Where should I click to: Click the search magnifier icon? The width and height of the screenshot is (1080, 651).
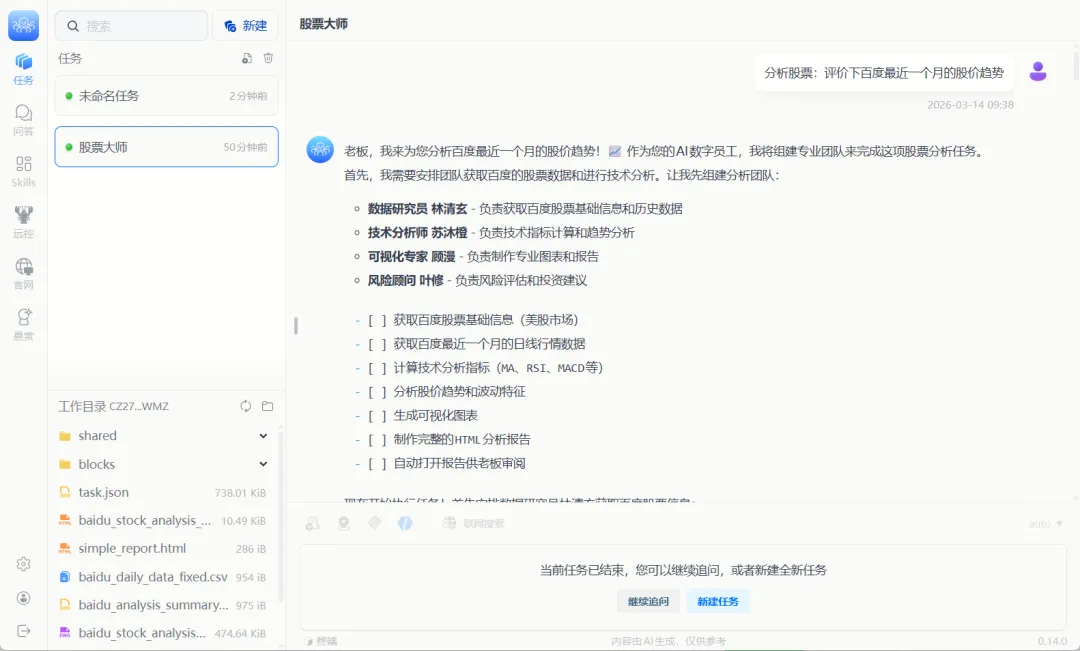72,26
